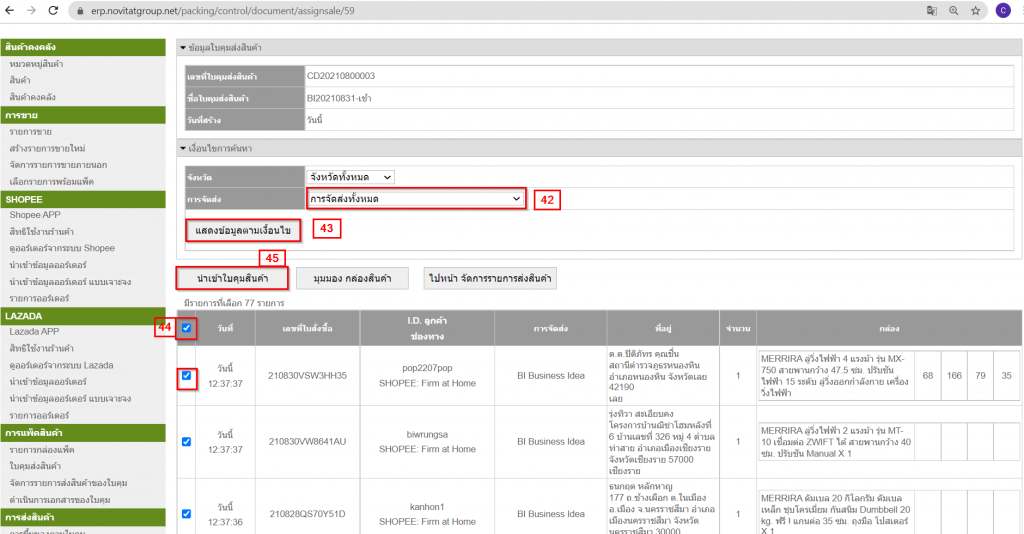Open the browser zoom magnifier icon

pos(954,10)
